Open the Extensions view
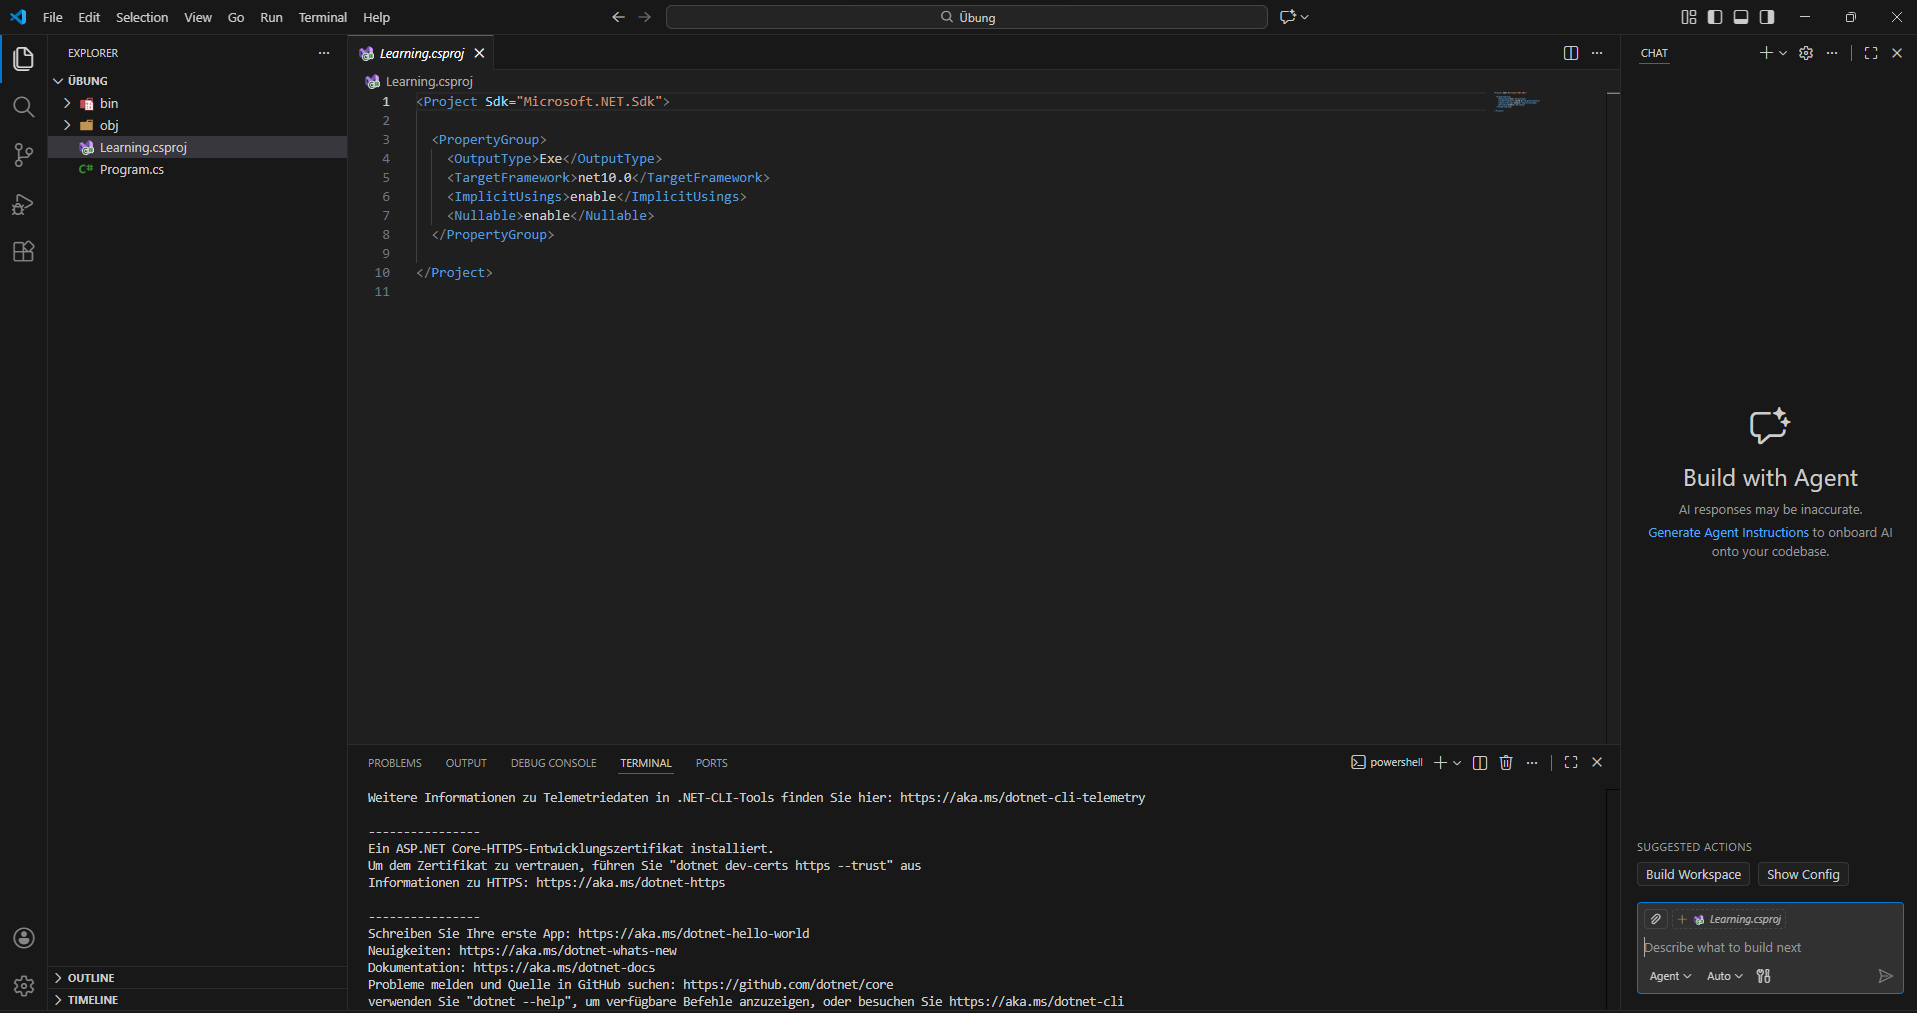This screenshot has width=1917, height=1013. coord(23,252)
